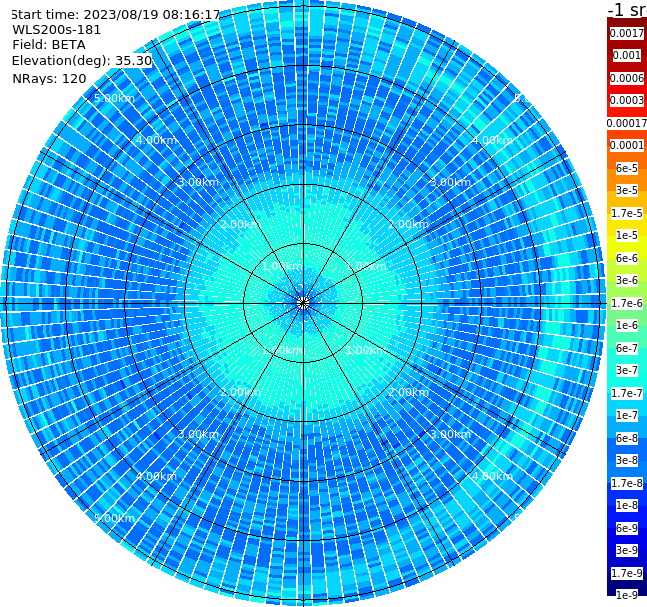The image size is (647, 607).
Task: Click the 1.7e-6 green scale label
Action: point(627,303)
